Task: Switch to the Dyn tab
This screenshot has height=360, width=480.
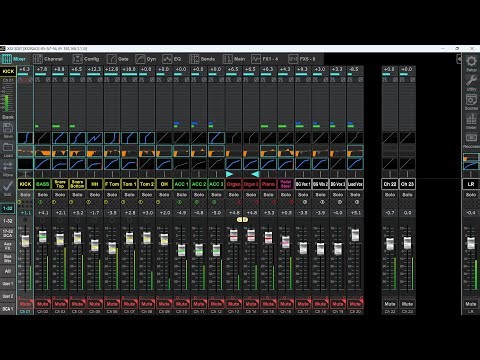Action: pyautogui.click(x=146, y=59)
